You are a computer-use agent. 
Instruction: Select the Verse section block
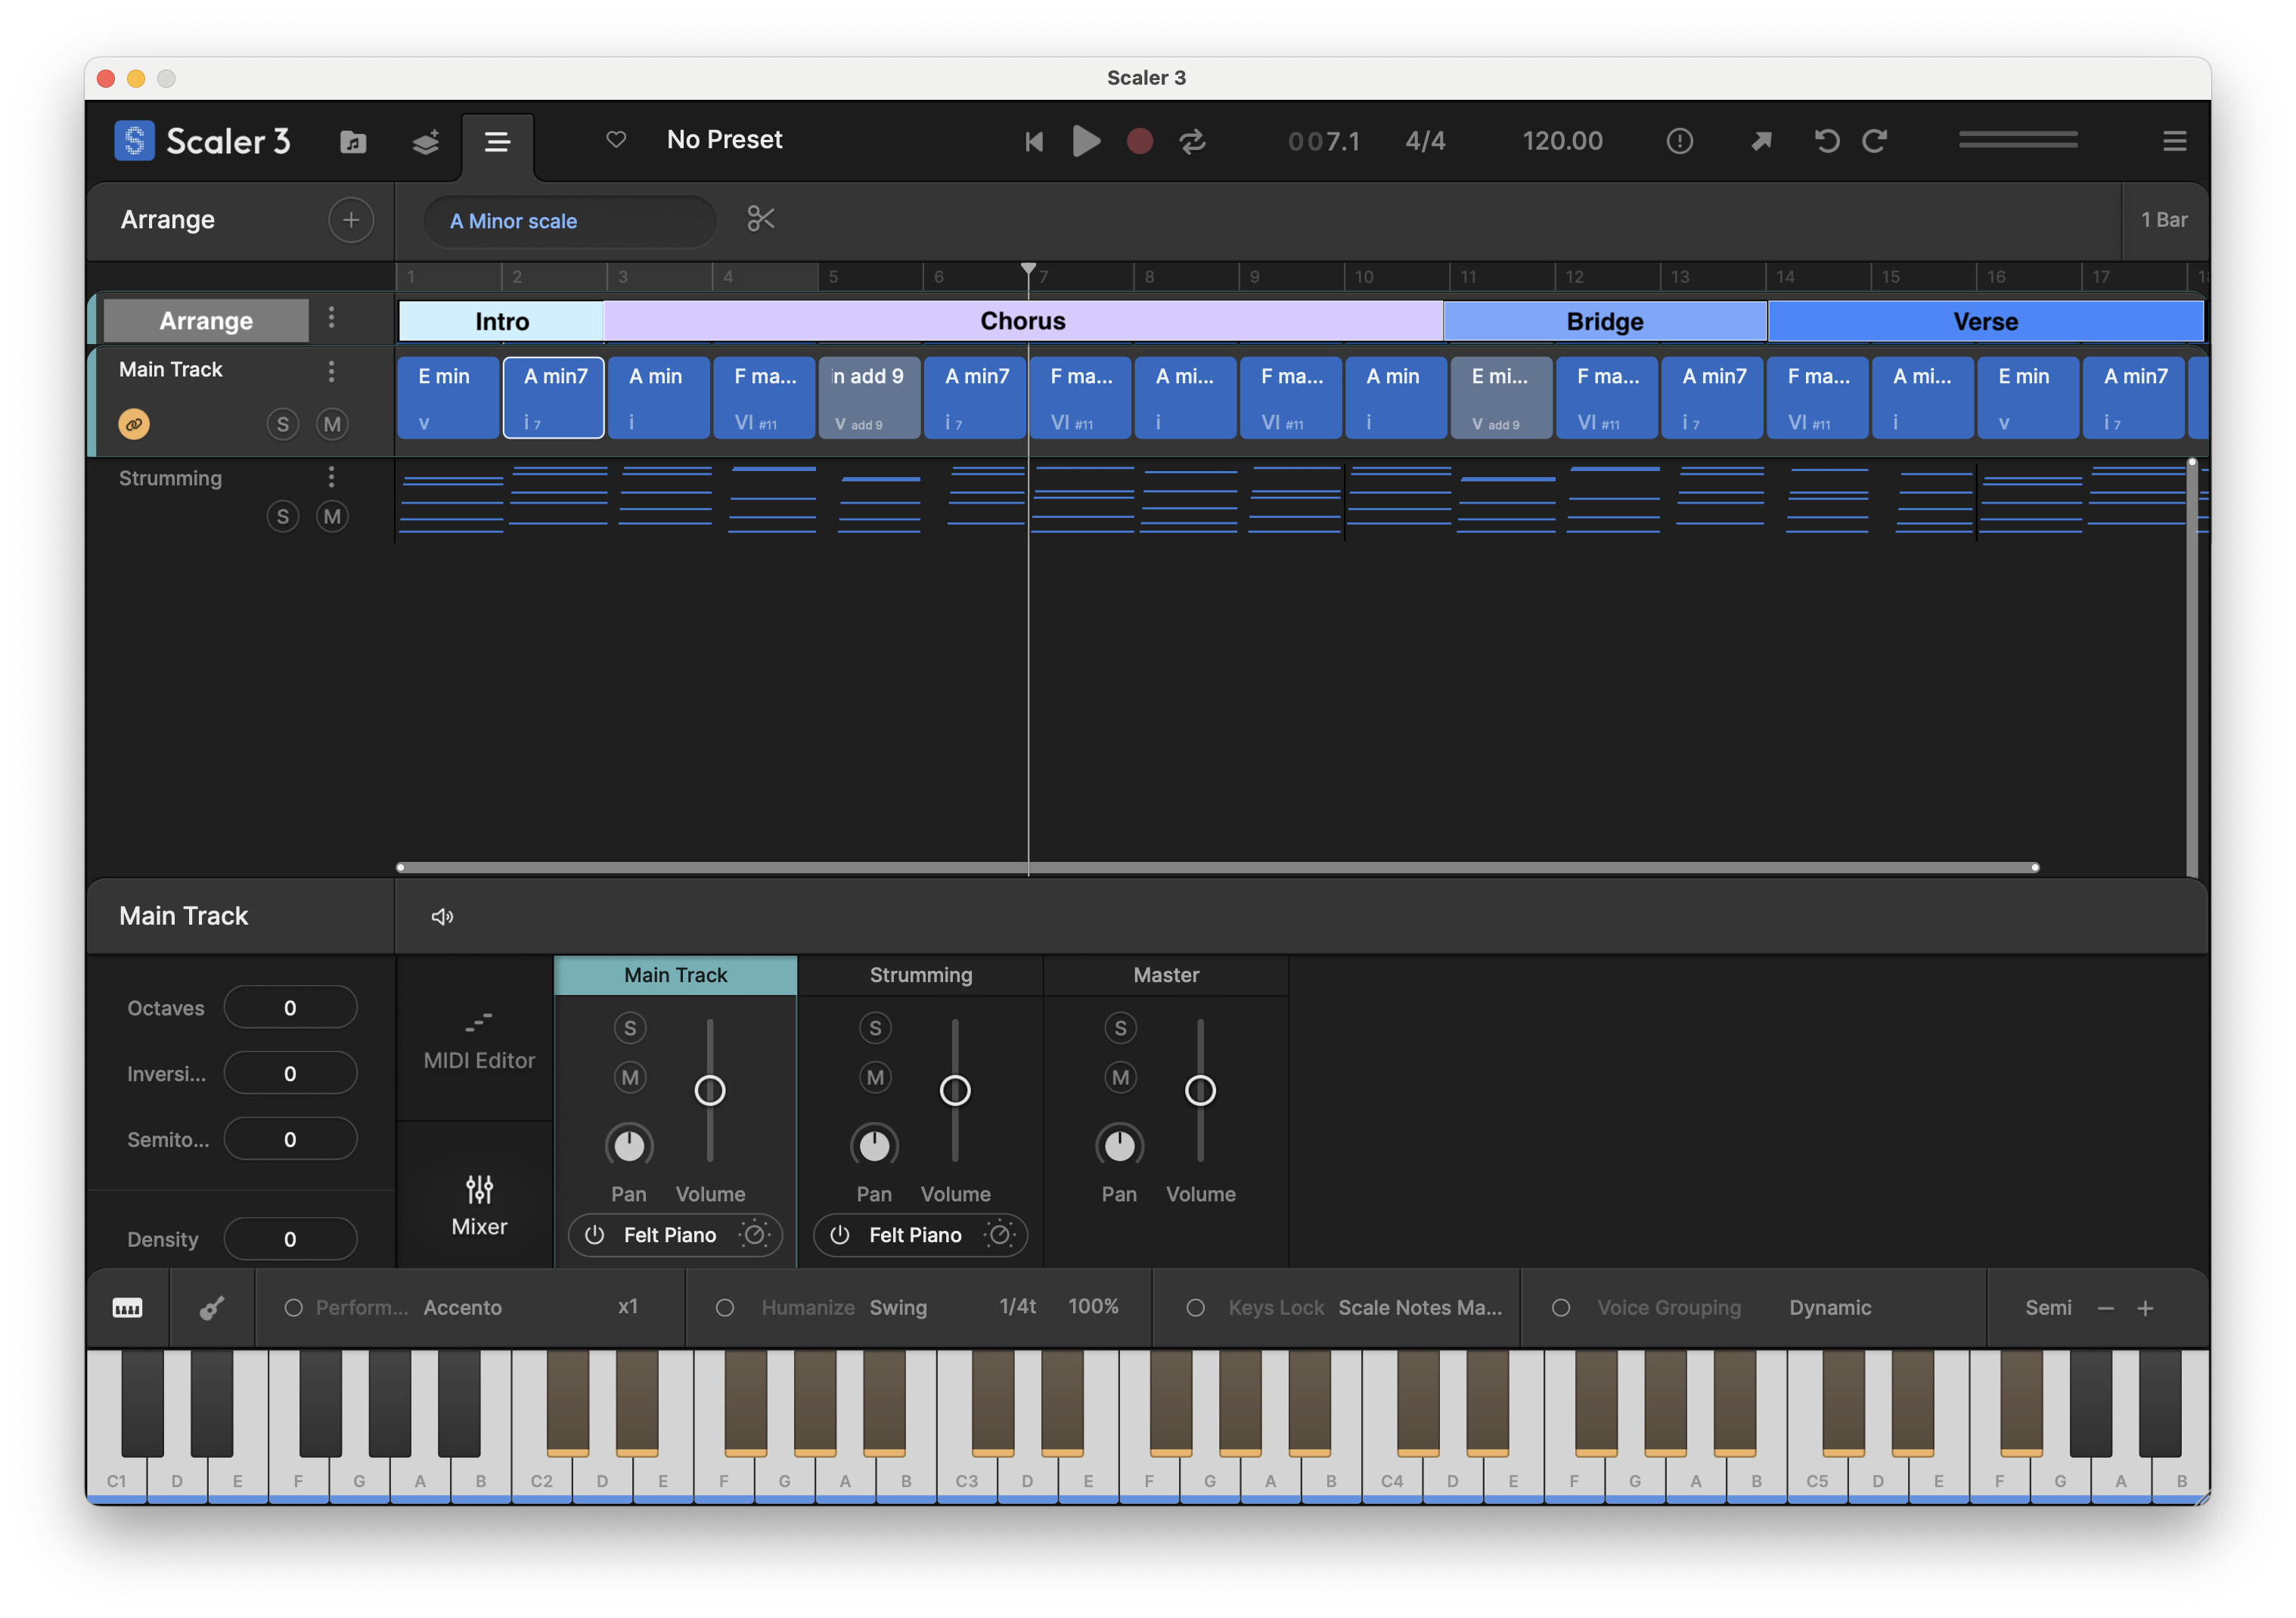(1986, 321)
